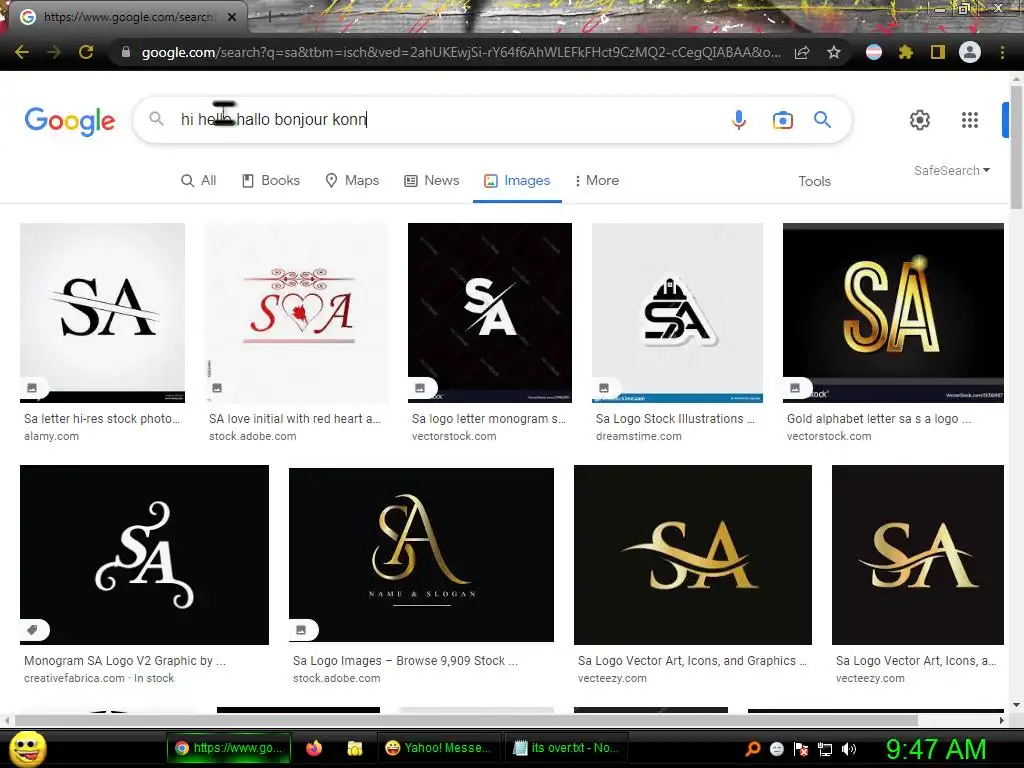Open the extensions puzzle piece icon

coord(906,52)
